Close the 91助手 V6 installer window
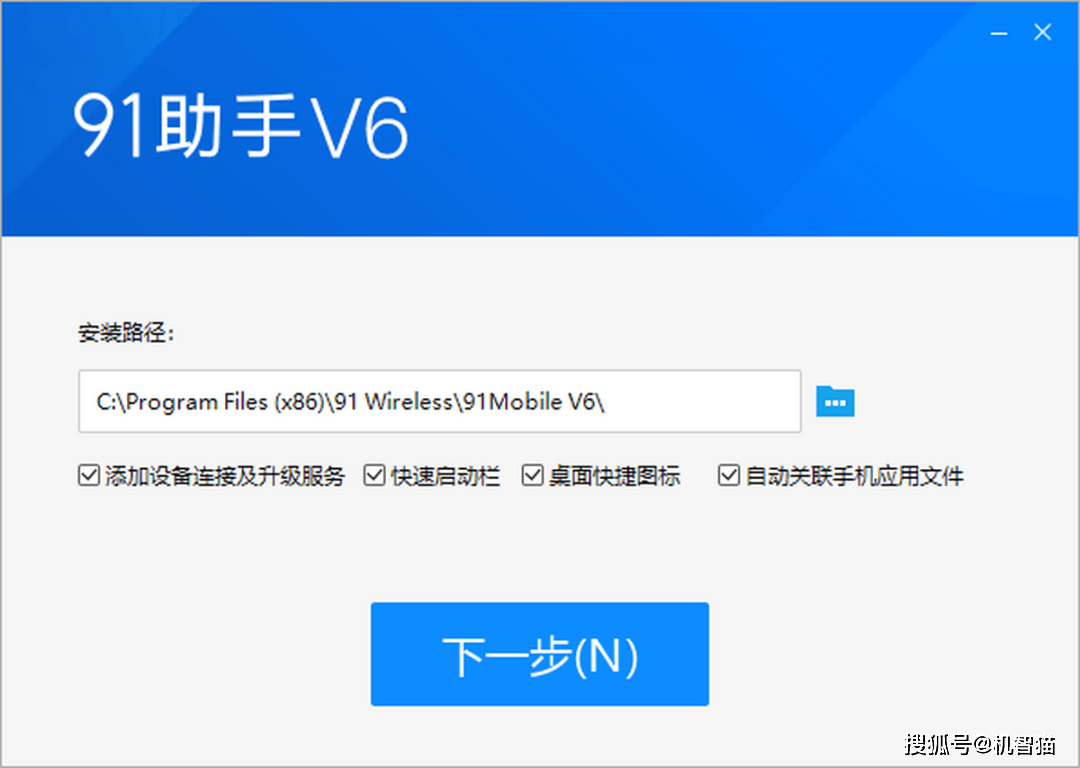1080x768 pixels. click(x=1042, y=32)
